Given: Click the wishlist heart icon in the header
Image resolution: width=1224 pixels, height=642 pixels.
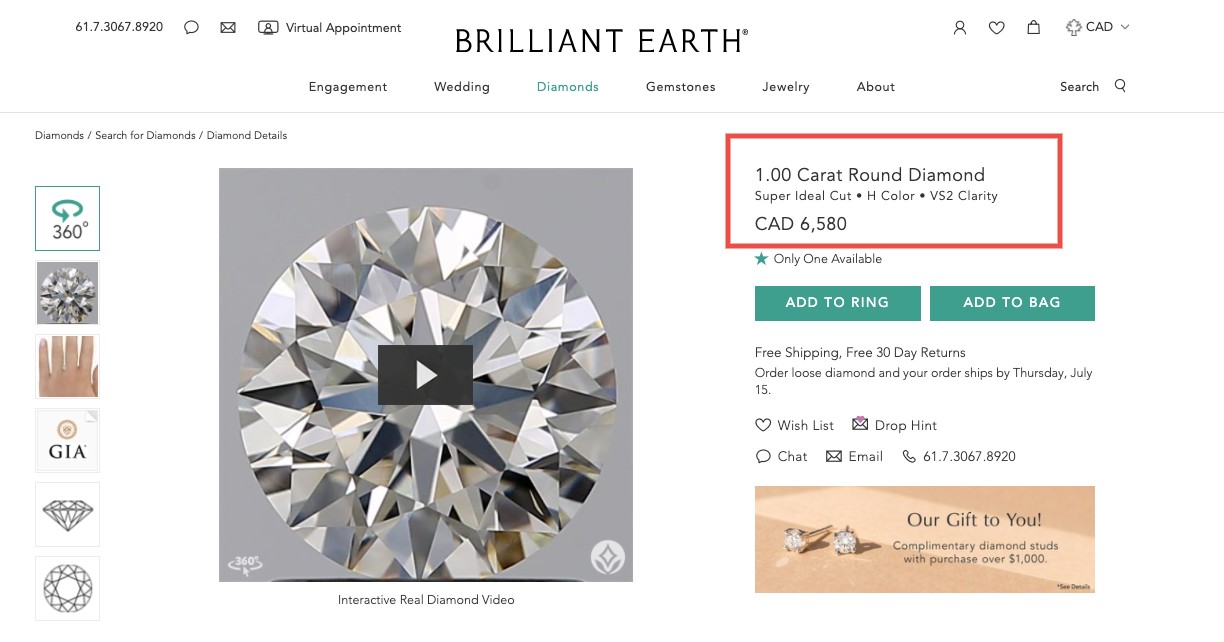Looking at the screenshot, I should pos(996,27).
